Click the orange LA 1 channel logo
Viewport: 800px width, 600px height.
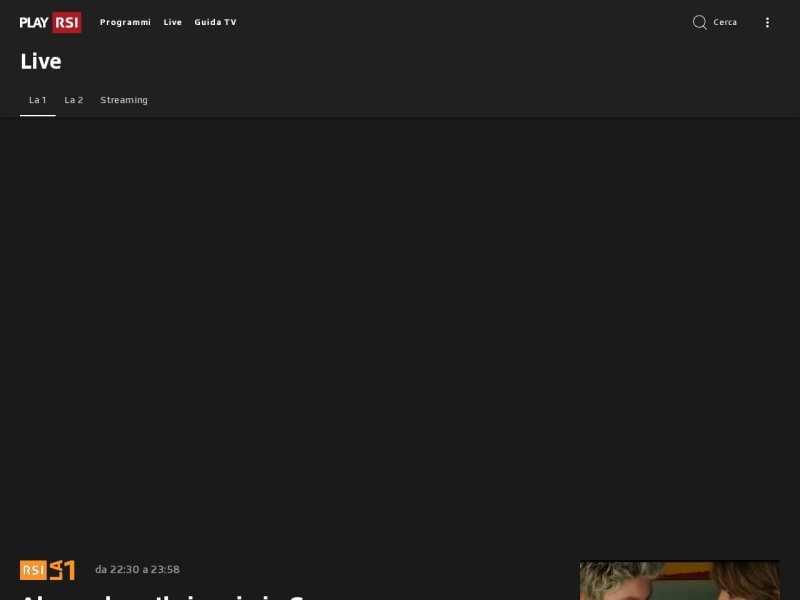point(62,570)
